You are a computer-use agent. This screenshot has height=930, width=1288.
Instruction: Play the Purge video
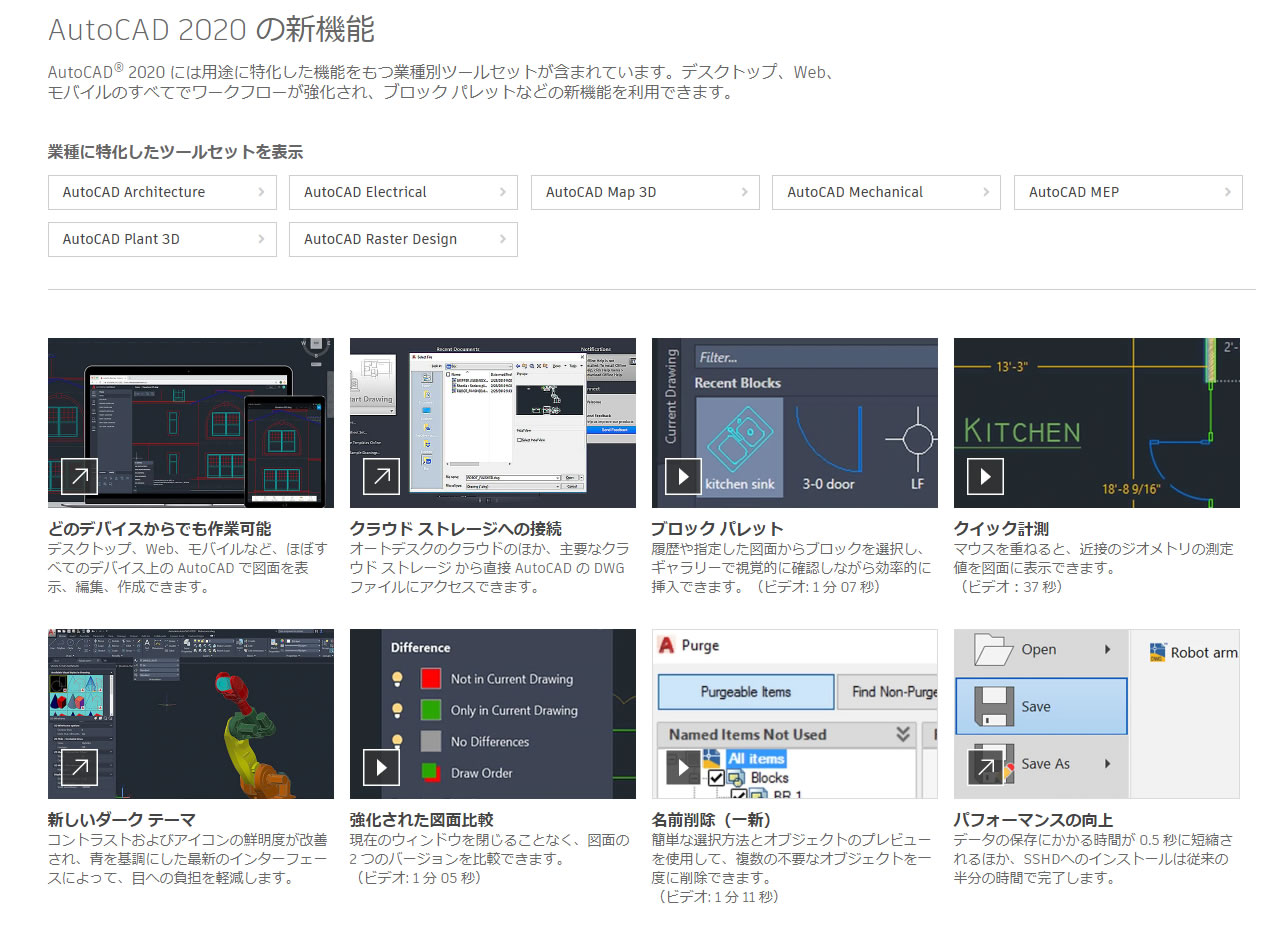coord(683,767)
